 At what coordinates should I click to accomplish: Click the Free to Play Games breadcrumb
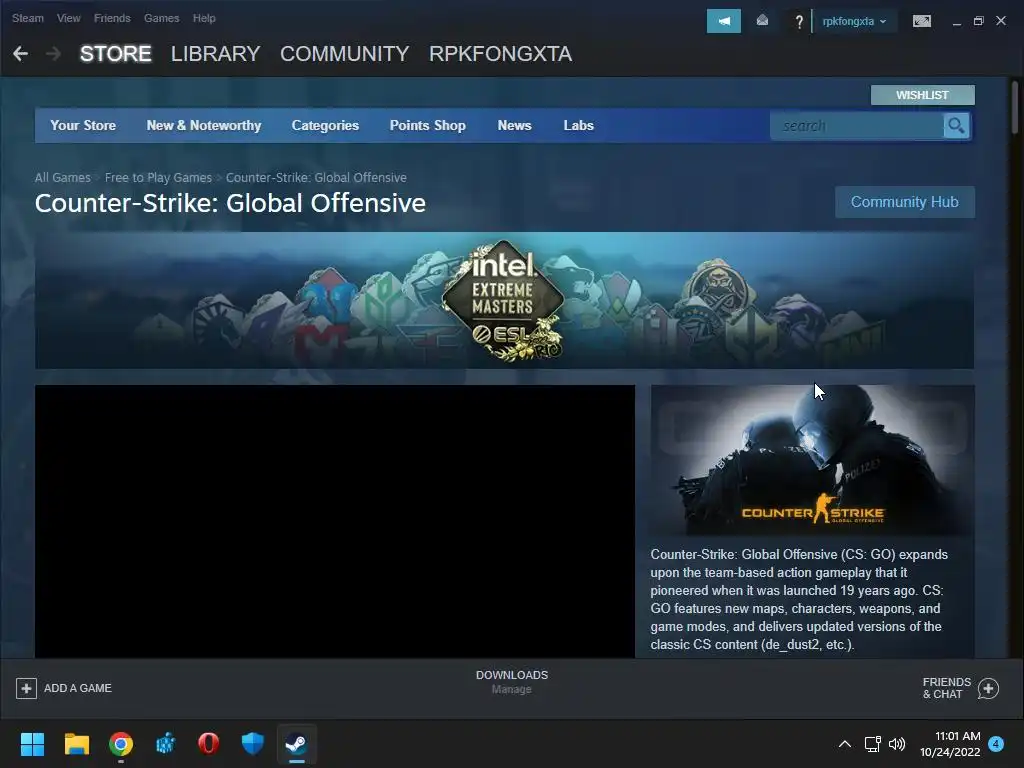[158, 178]
